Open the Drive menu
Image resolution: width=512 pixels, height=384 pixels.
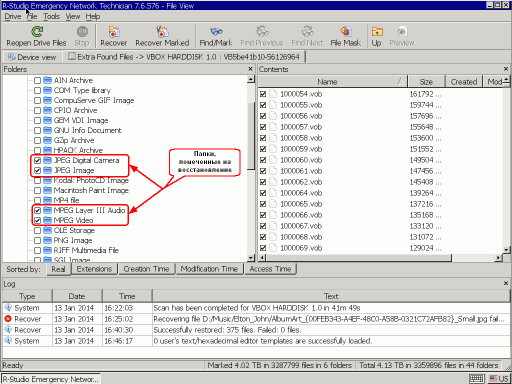pos(13,16)
